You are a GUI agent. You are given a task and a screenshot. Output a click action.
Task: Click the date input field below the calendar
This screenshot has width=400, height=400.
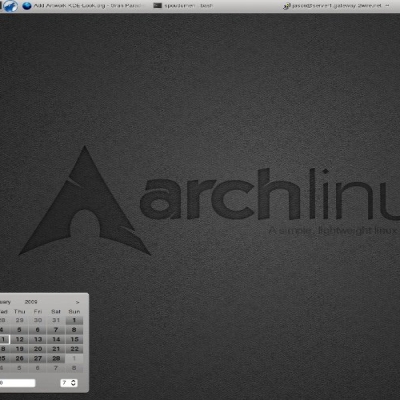click(17, 383)
